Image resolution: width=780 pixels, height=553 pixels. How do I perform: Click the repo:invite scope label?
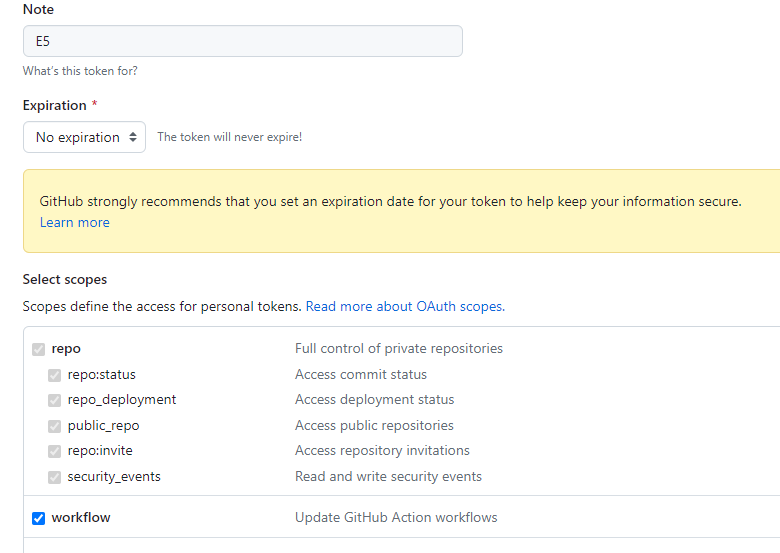coord(100,450)
